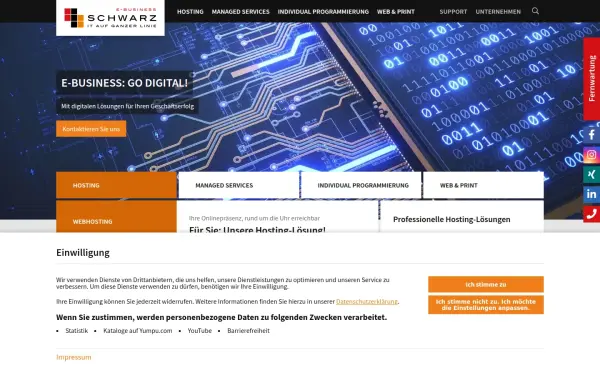Click the E-Business Schwarz logo
600x375 pixels.
coord(110,18)
